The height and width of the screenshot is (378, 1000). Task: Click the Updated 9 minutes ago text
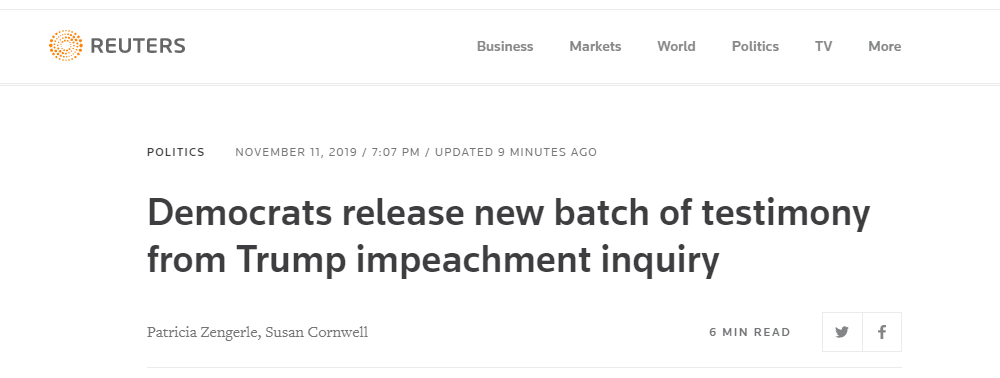[516, 152]
